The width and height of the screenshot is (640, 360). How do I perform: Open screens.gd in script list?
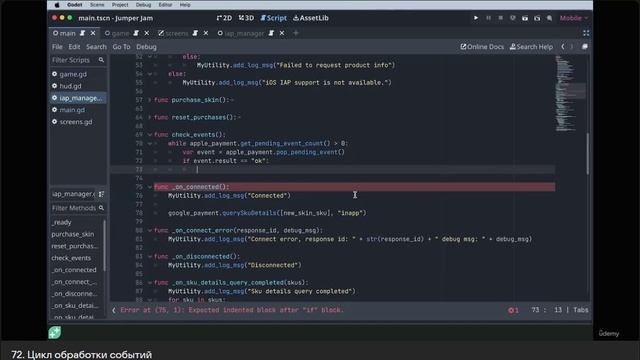76,122
